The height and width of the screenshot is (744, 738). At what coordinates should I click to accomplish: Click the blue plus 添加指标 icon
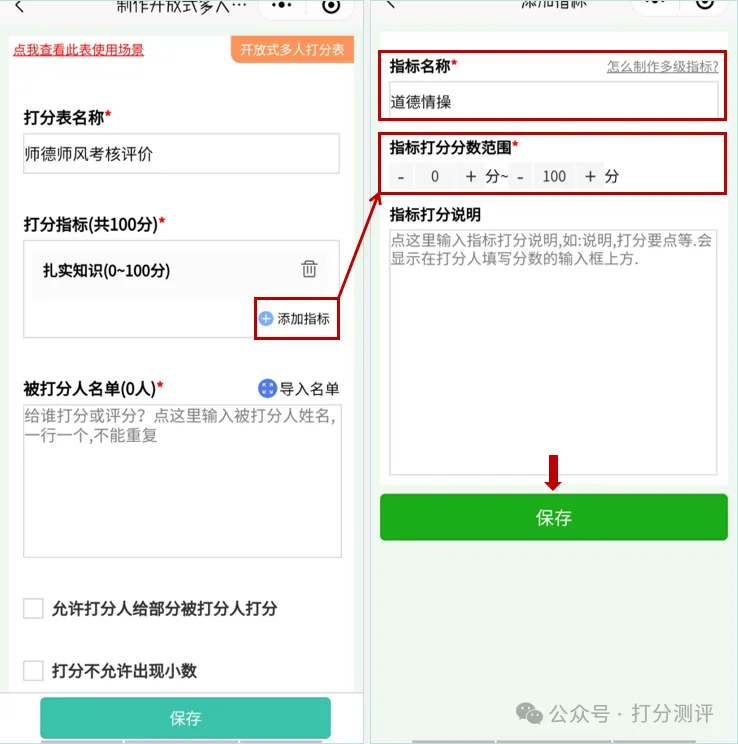[266, 318]
